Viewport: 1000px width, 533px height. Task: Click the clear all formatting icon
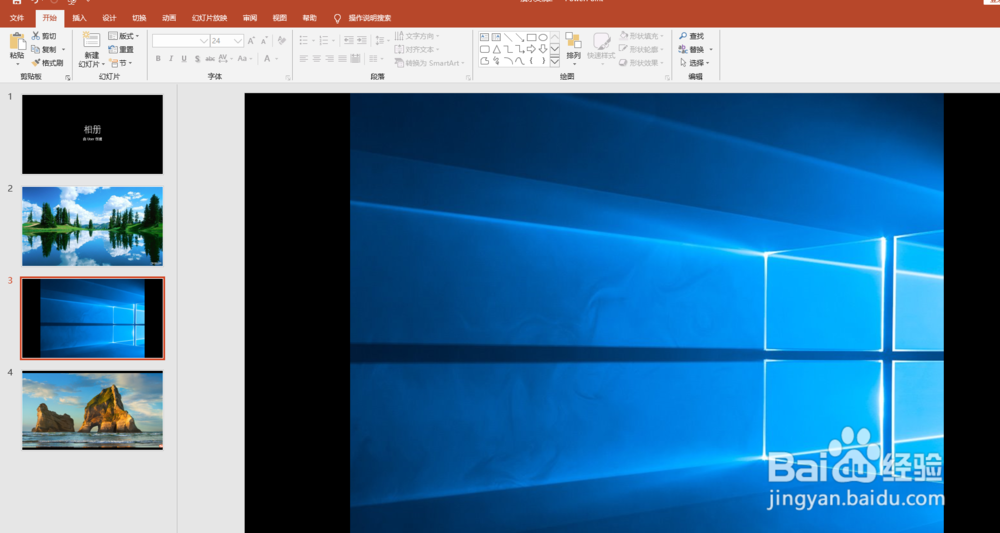281,40
